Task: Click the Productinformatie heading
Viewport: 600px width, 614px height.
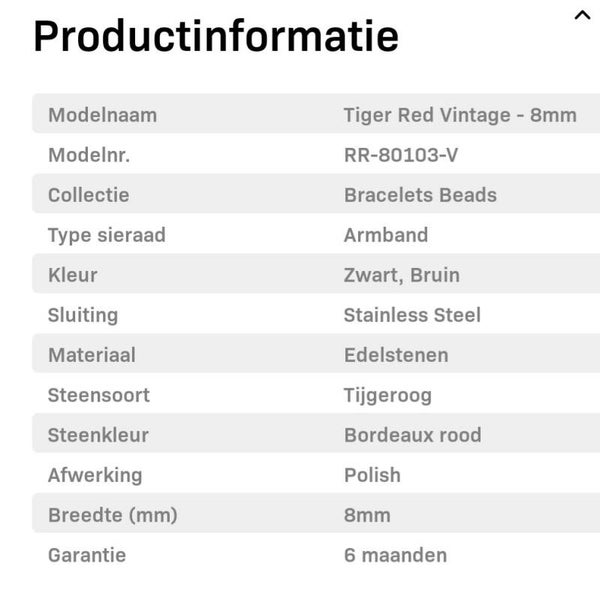Action: pos(216,37)
